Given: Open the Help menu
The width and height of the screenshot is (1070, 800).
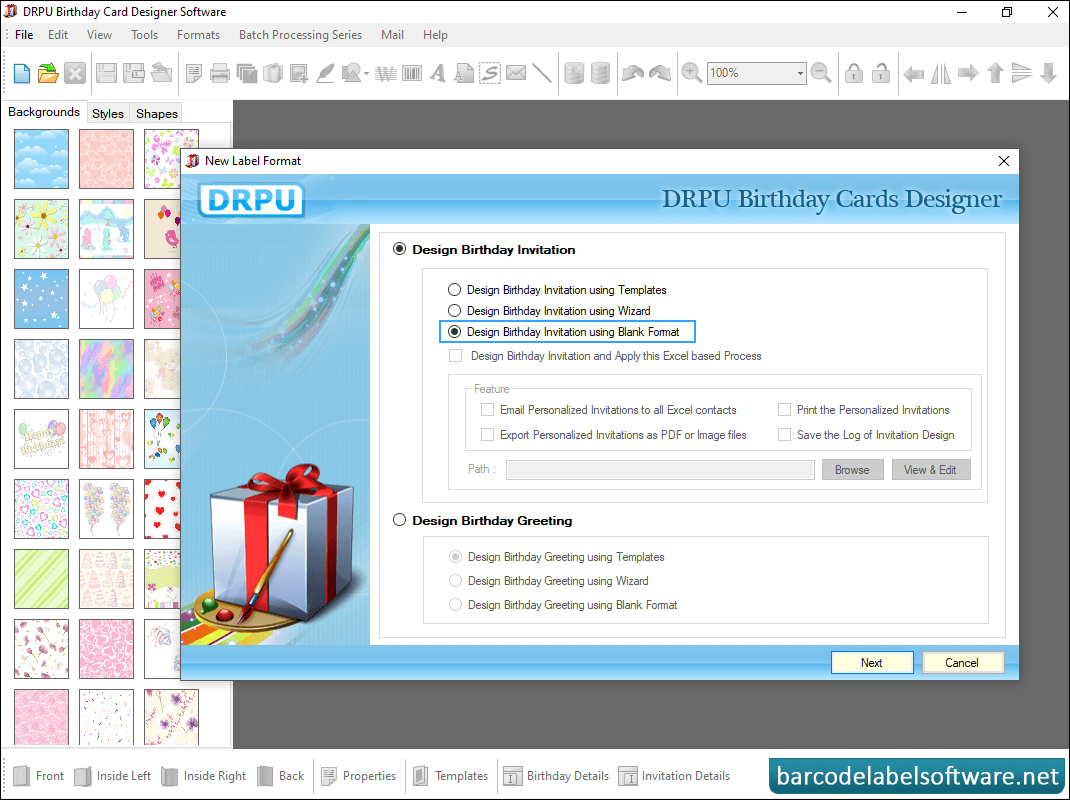Looking at the screenshot, I should (435, 35).
